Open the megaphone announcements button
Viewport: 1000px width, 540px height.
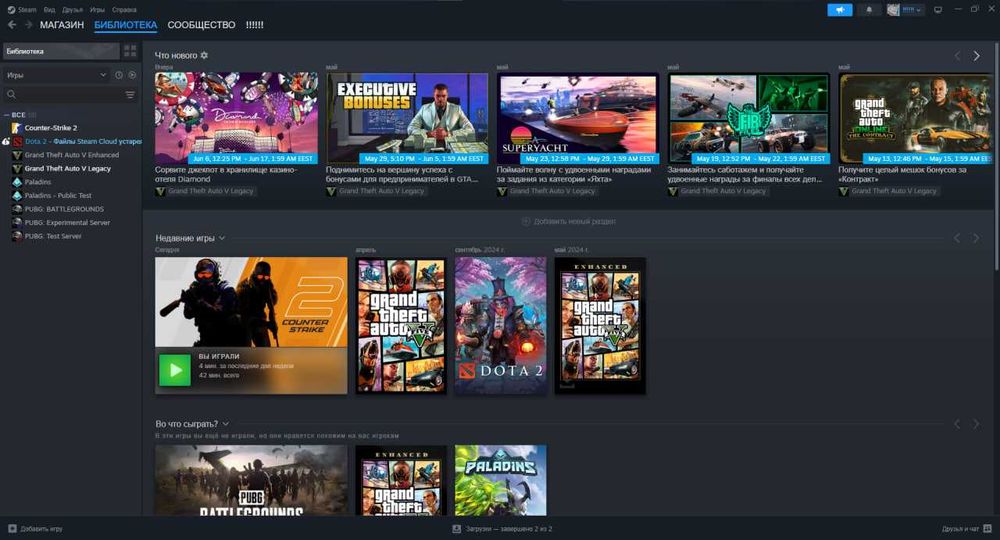click(x=839, y=10)
